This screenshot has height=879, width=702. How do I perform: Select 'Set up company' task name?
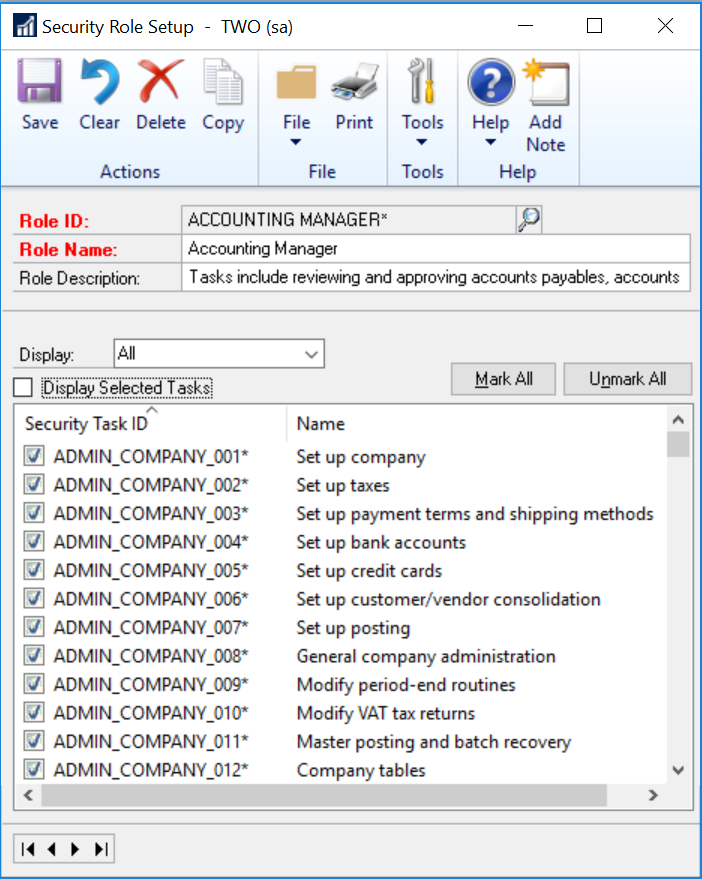click(x=361, y=457)
